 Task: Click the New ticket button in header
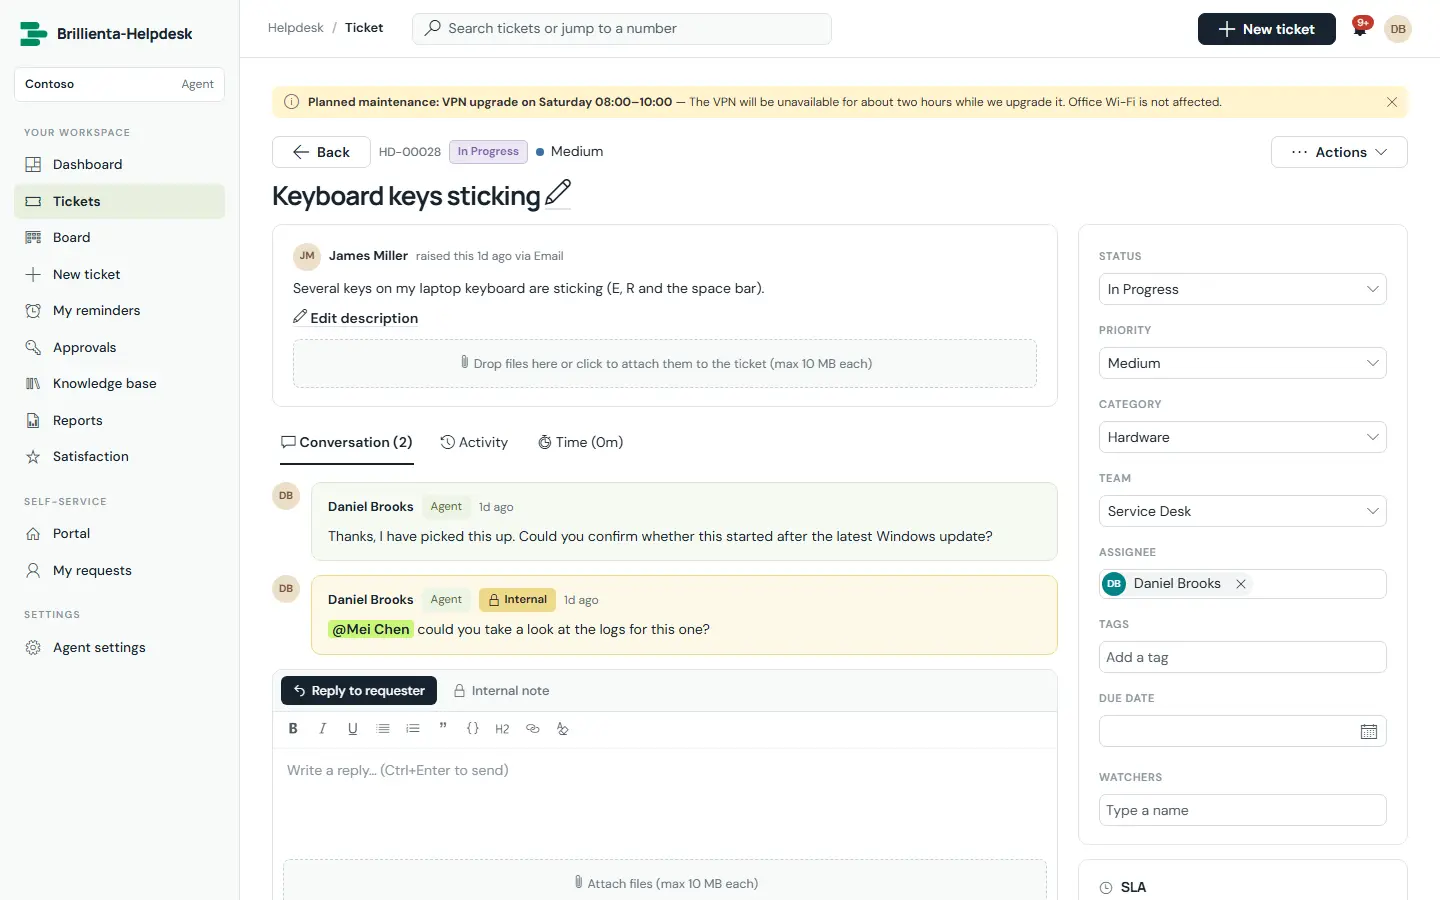click(1267, 29)
